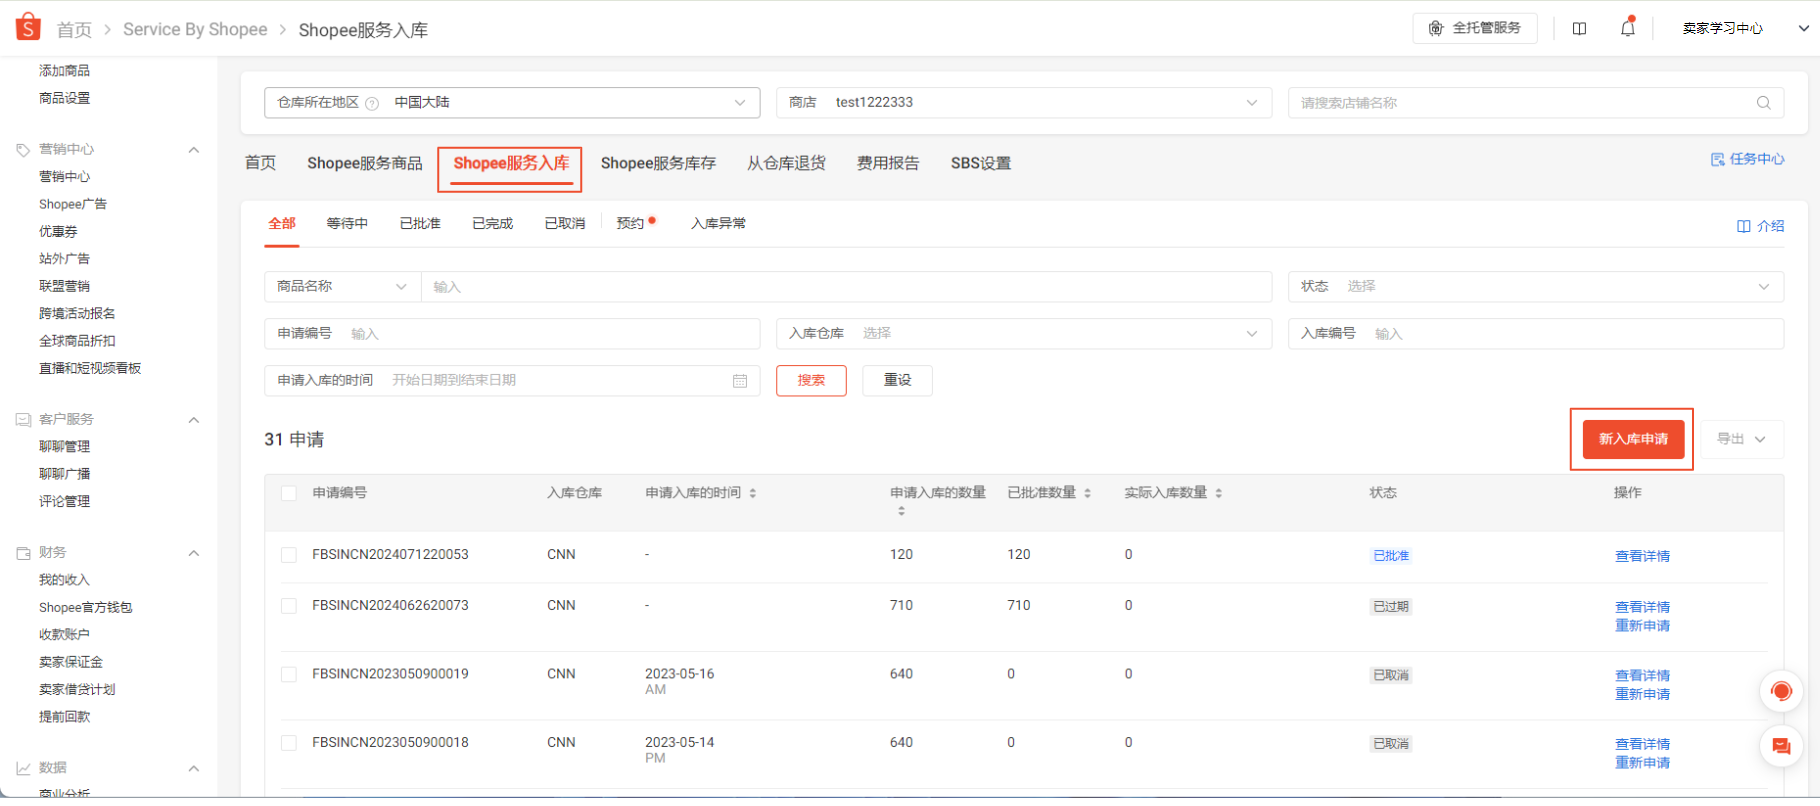
Task: Click the 客户服务 section icon in sidebar
Action: (x=23, y=420)
